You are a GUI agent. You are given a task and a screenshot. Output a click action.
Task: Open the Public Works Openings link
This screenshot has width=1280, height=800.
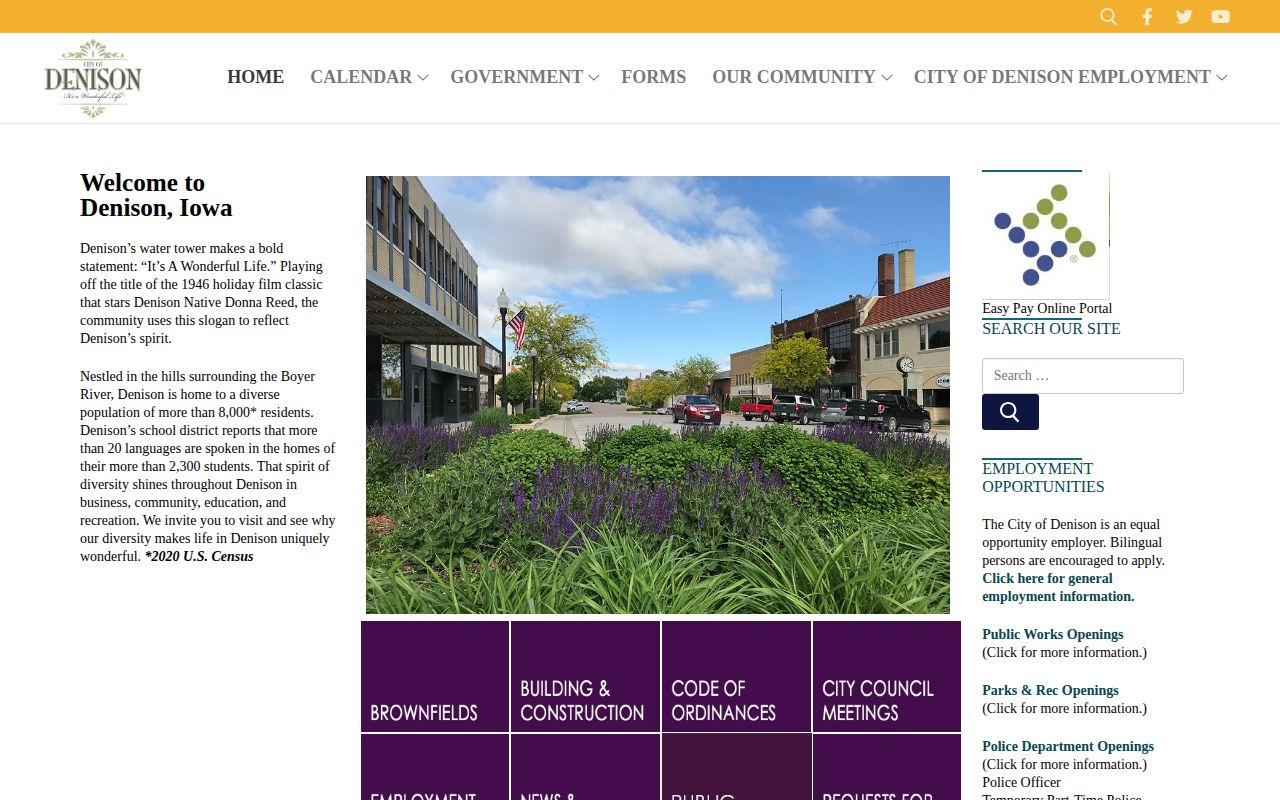click(1053, 634)
